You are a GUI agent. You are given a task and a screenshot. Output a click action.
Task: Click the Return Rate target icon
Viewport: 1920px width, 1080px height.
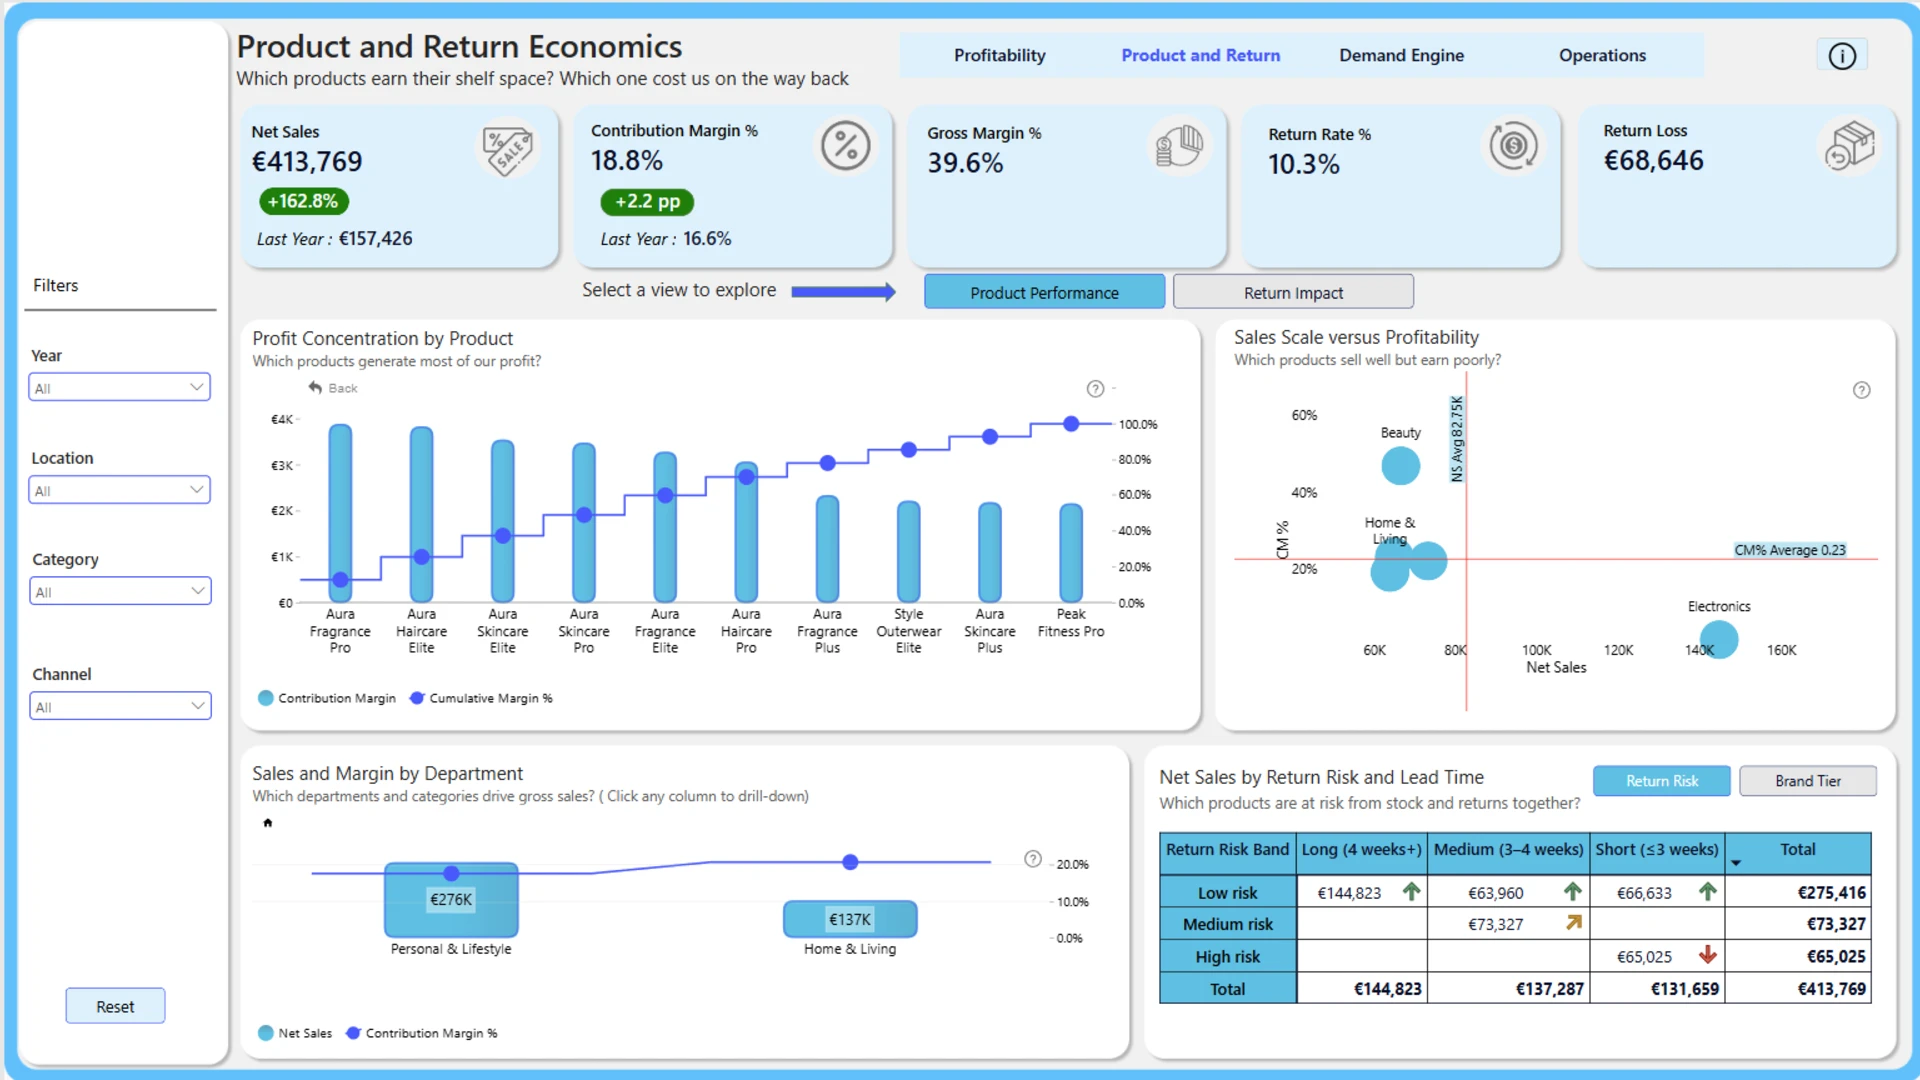point(1513,146)
